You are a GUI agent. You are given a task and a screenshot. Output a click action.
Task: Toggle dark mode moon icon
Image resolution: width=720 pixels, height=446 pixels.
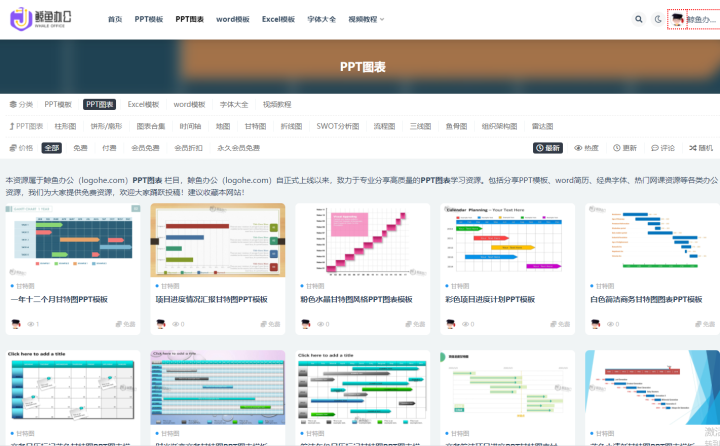[x=658, y=19]
